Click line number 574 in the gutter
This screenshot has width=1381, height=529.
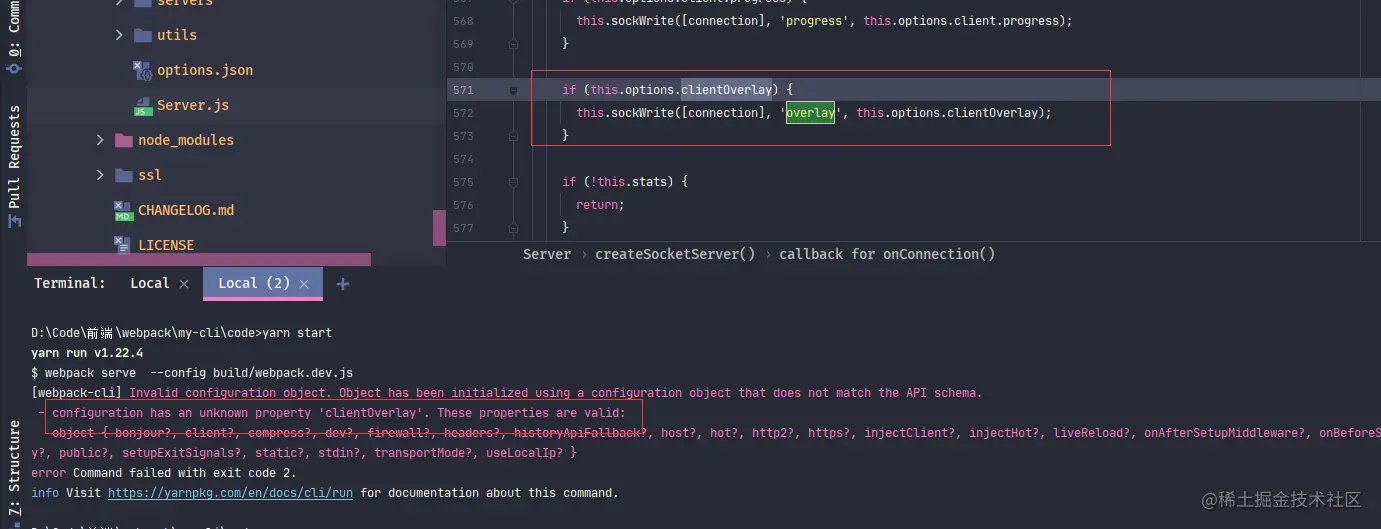click(x=463, y=159)
